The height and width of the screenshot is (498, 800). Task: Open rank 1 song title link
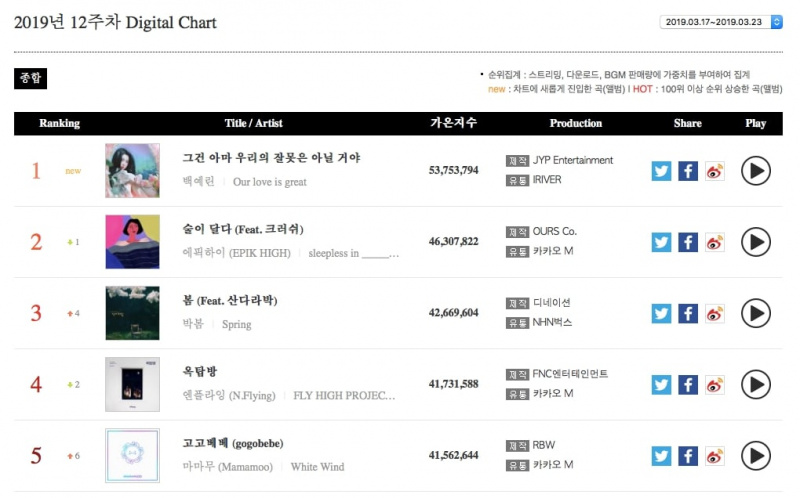tap(271, 158)
